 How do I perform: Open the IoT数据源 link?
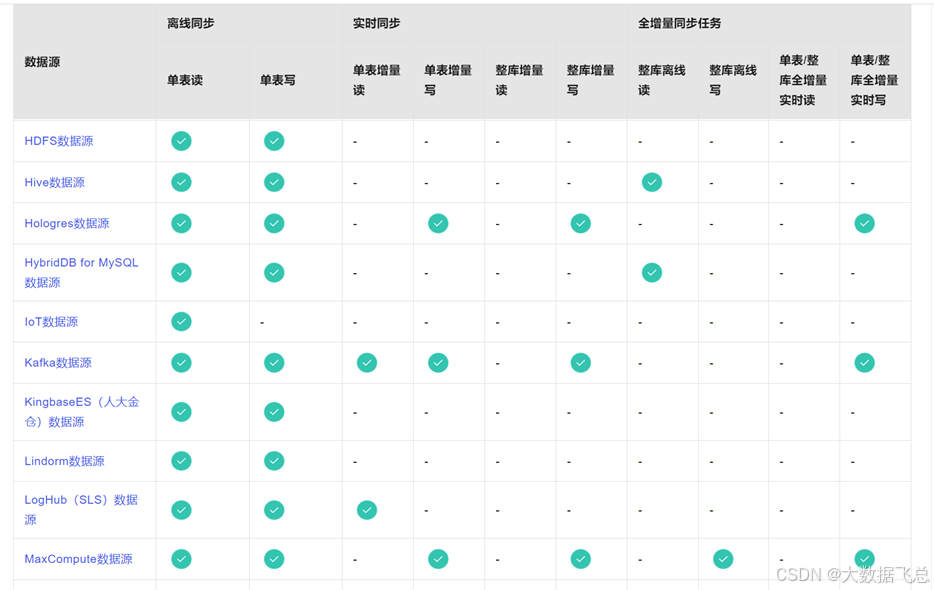point(51,322)
